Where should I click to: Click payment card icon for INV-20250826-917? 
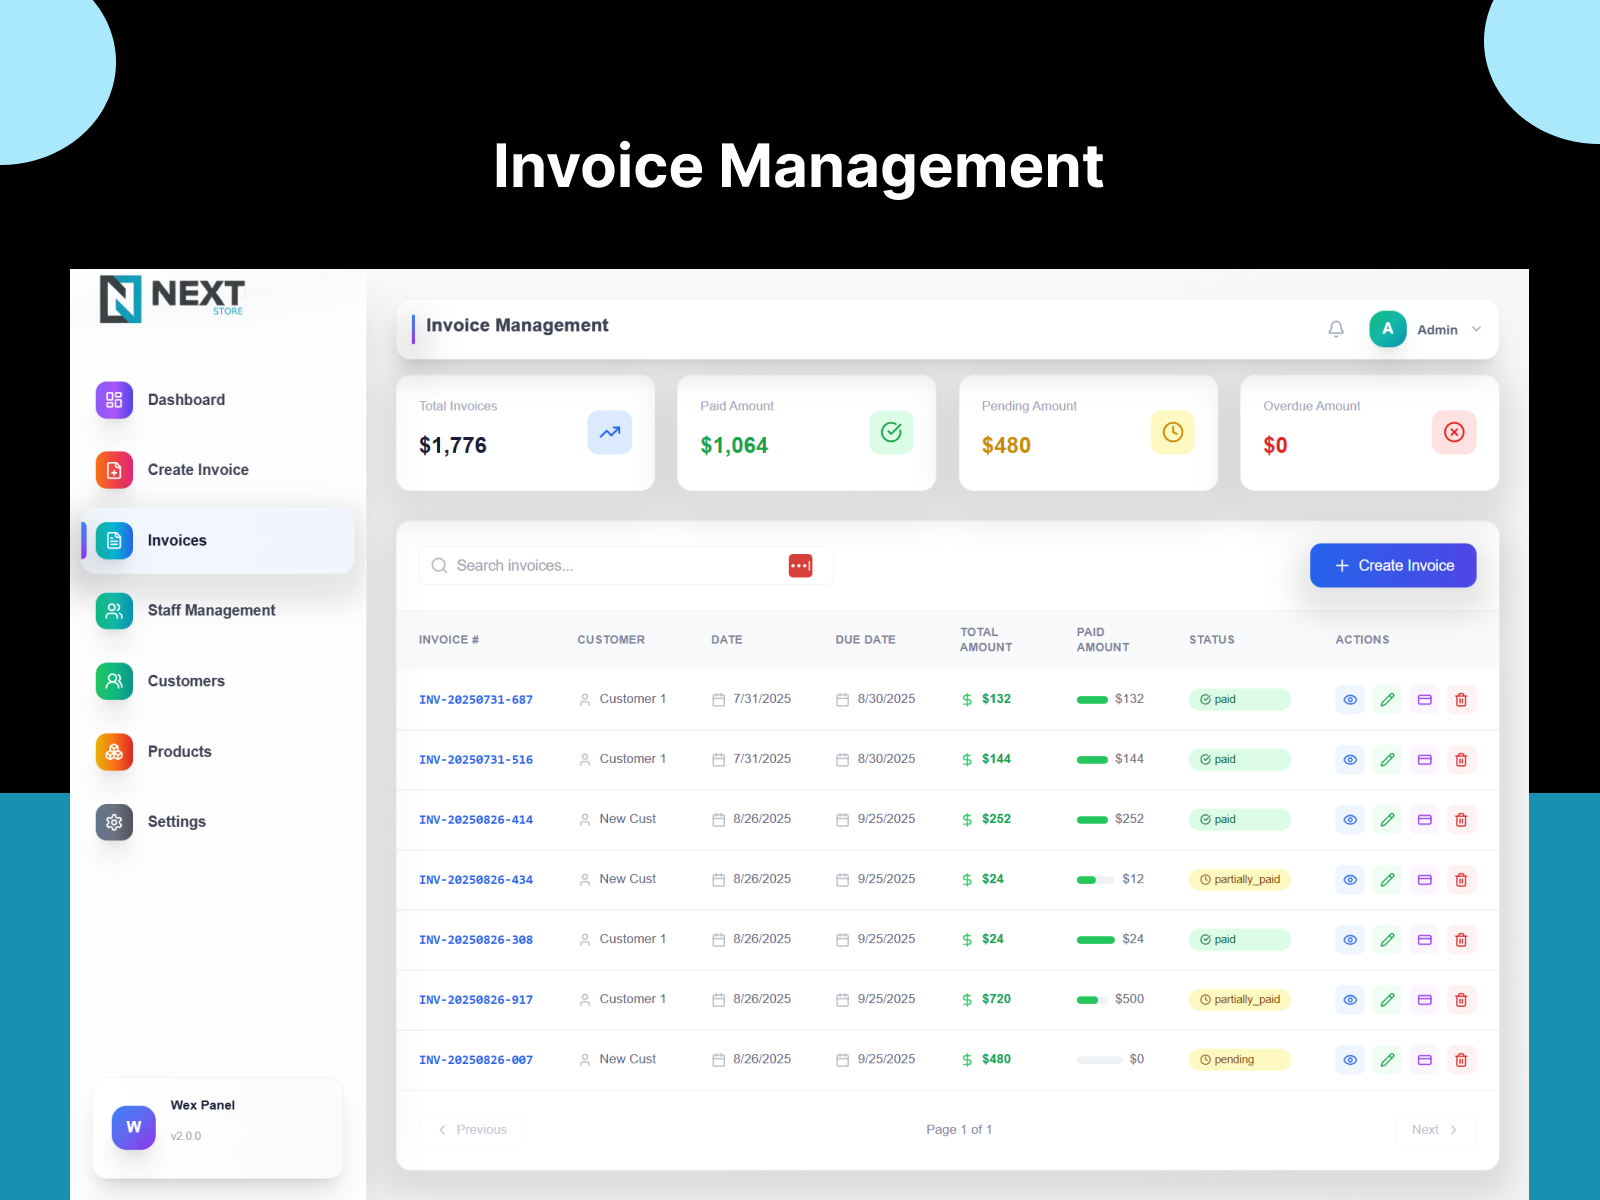pyautogui.click(x=1425, y=1000)
